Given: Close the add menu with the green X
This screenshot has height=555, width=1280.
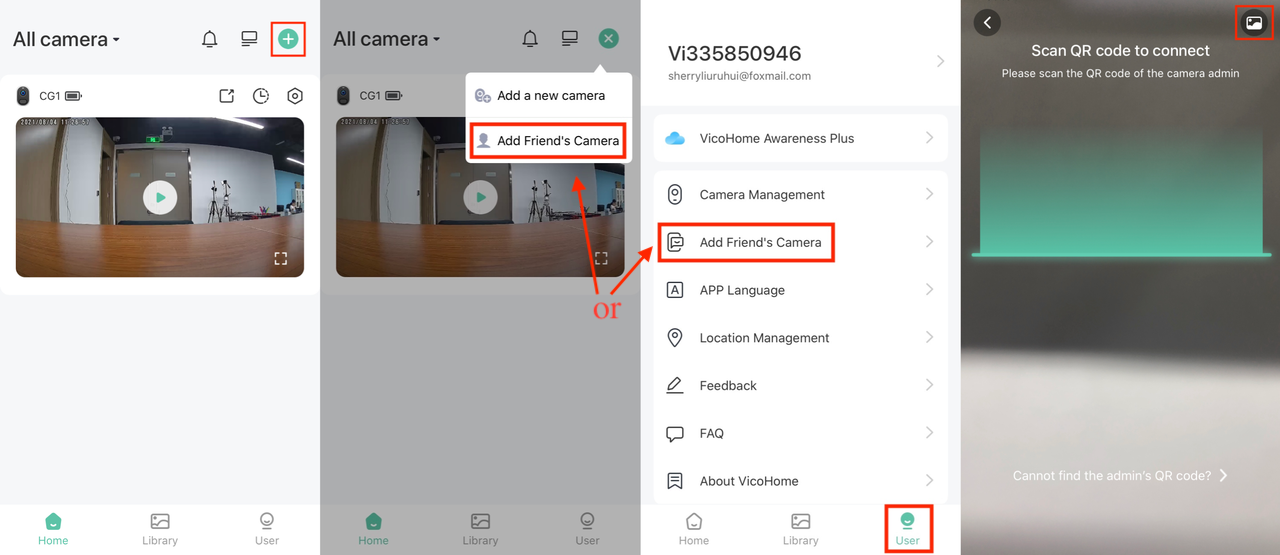Looking at the screenshot, I should [608, 39].
